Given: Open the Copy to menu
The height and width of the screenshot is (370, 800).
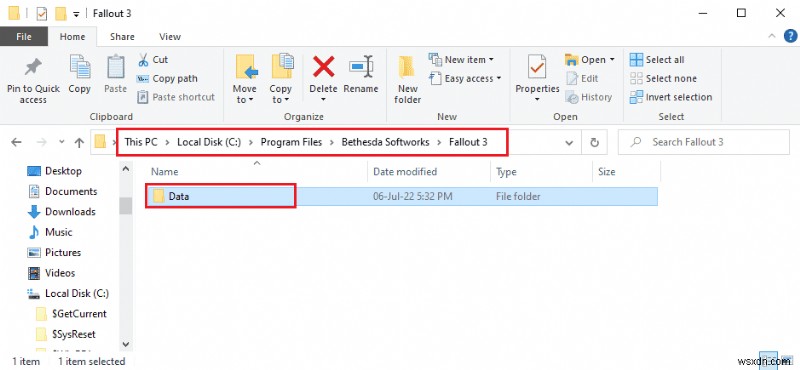Looking at the screenshot, I should pyautogui.click(x=281, y=79).
